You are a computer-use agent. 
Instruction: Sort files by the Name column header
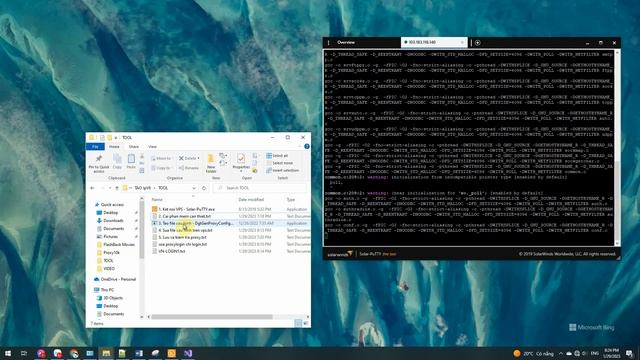pos(157,199)
